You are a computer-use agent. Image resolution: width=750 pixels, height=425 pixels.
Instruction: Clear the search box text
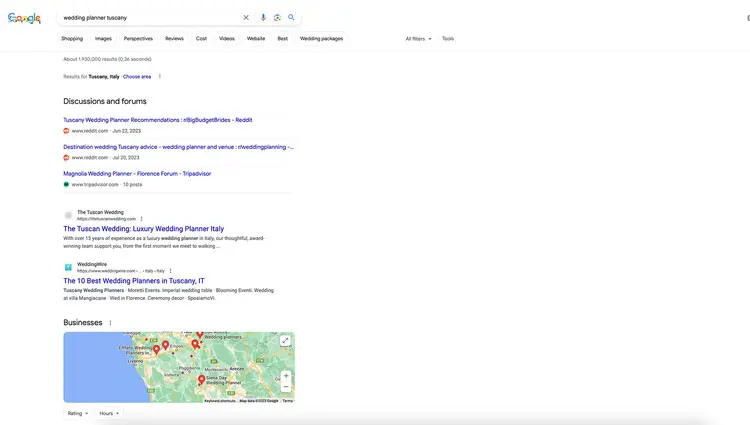pyautogui.click(x=246, y=17)
